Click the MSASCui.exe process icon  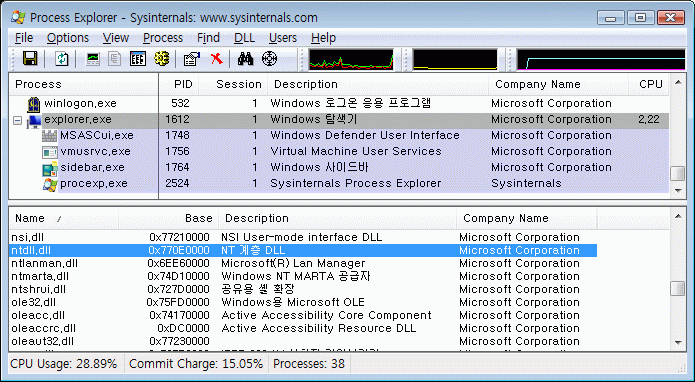(50, 136)
